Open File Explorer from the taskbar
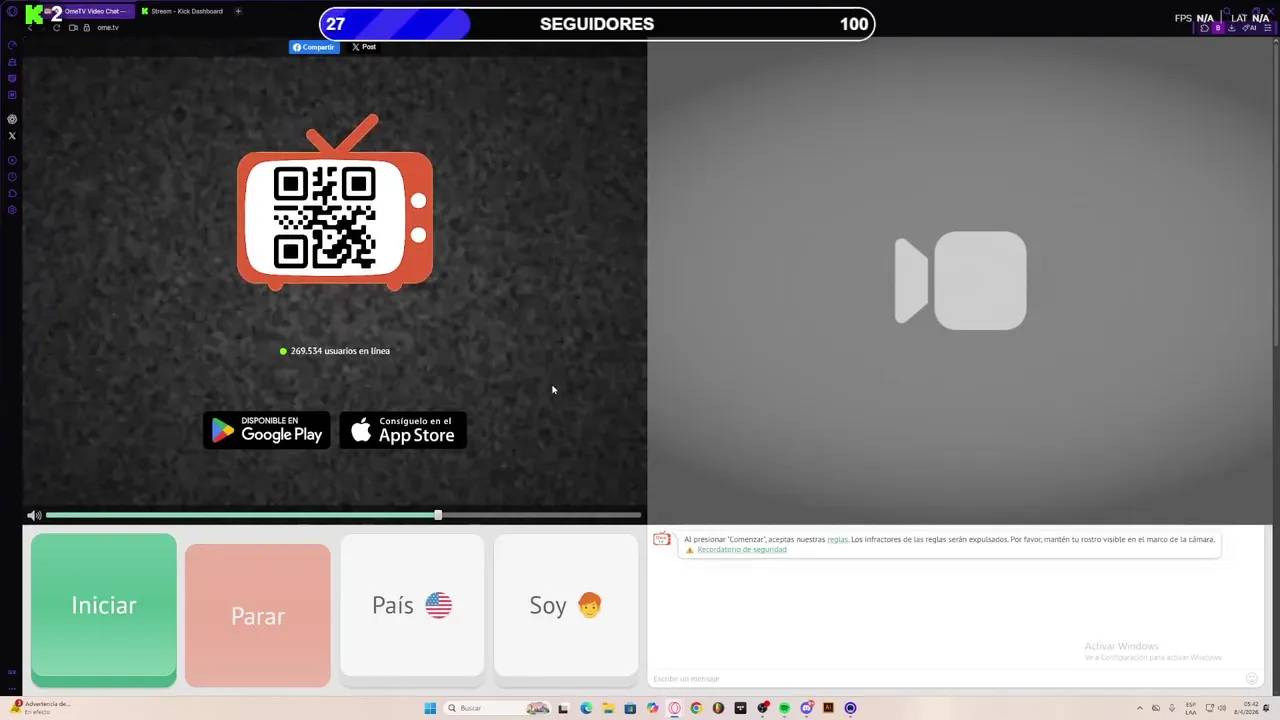 608,708
